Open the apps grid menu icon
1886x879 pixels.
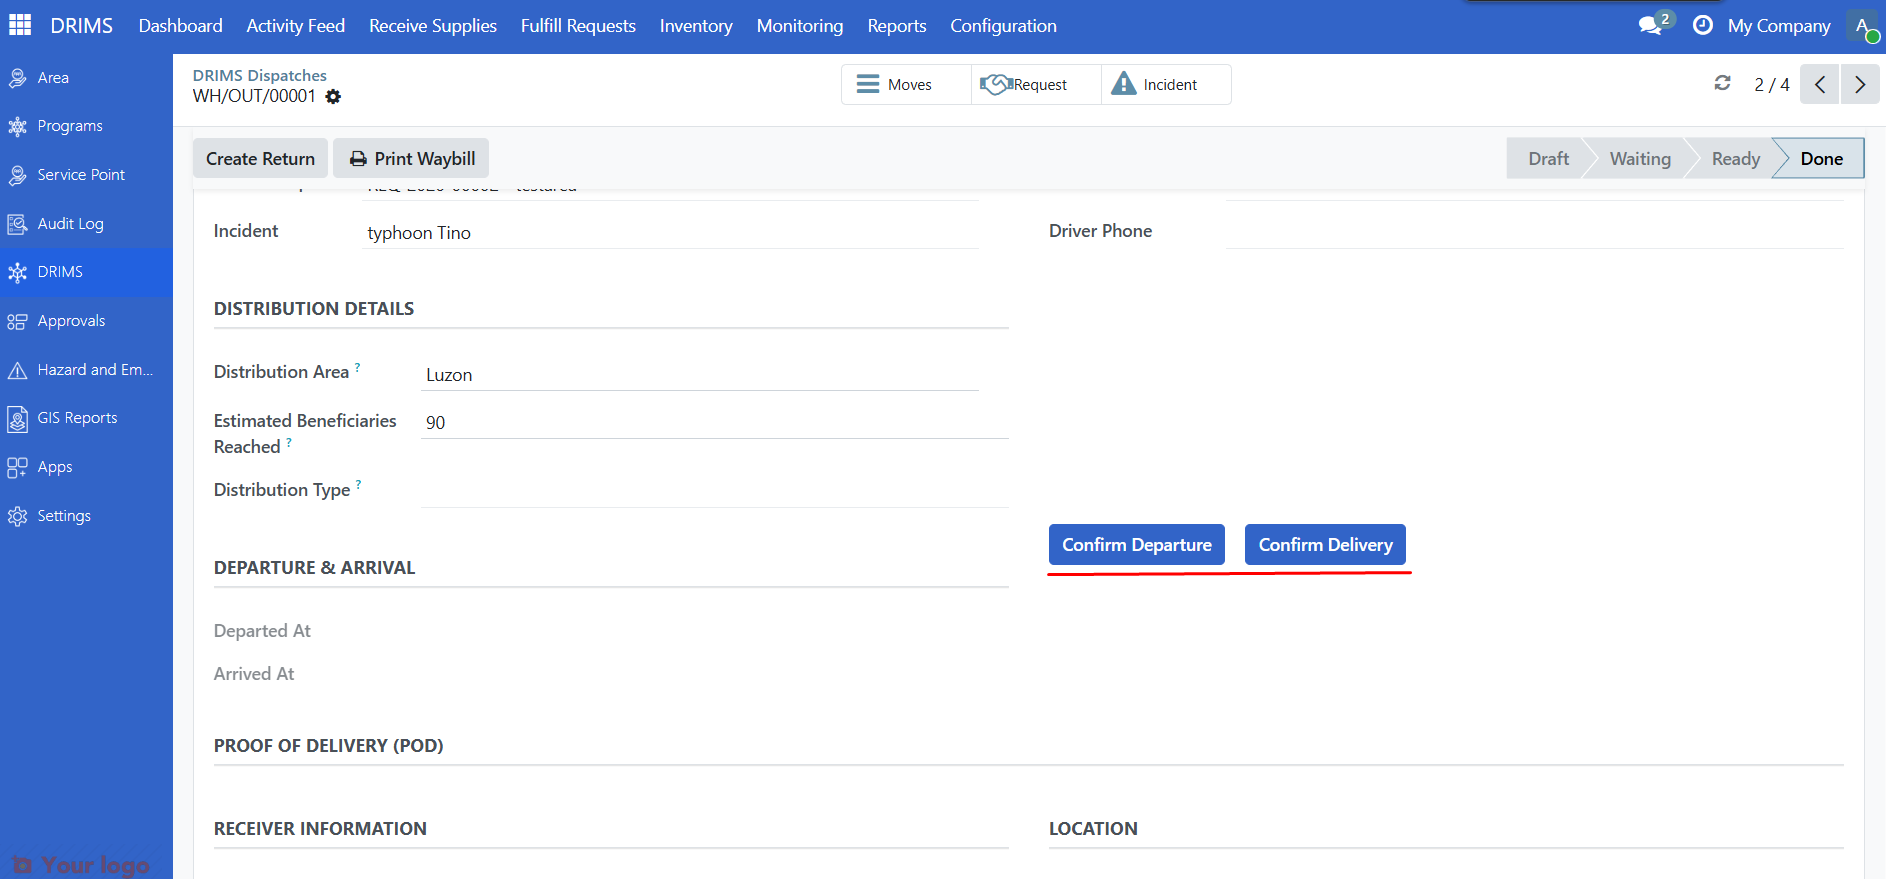click(20, 25)
